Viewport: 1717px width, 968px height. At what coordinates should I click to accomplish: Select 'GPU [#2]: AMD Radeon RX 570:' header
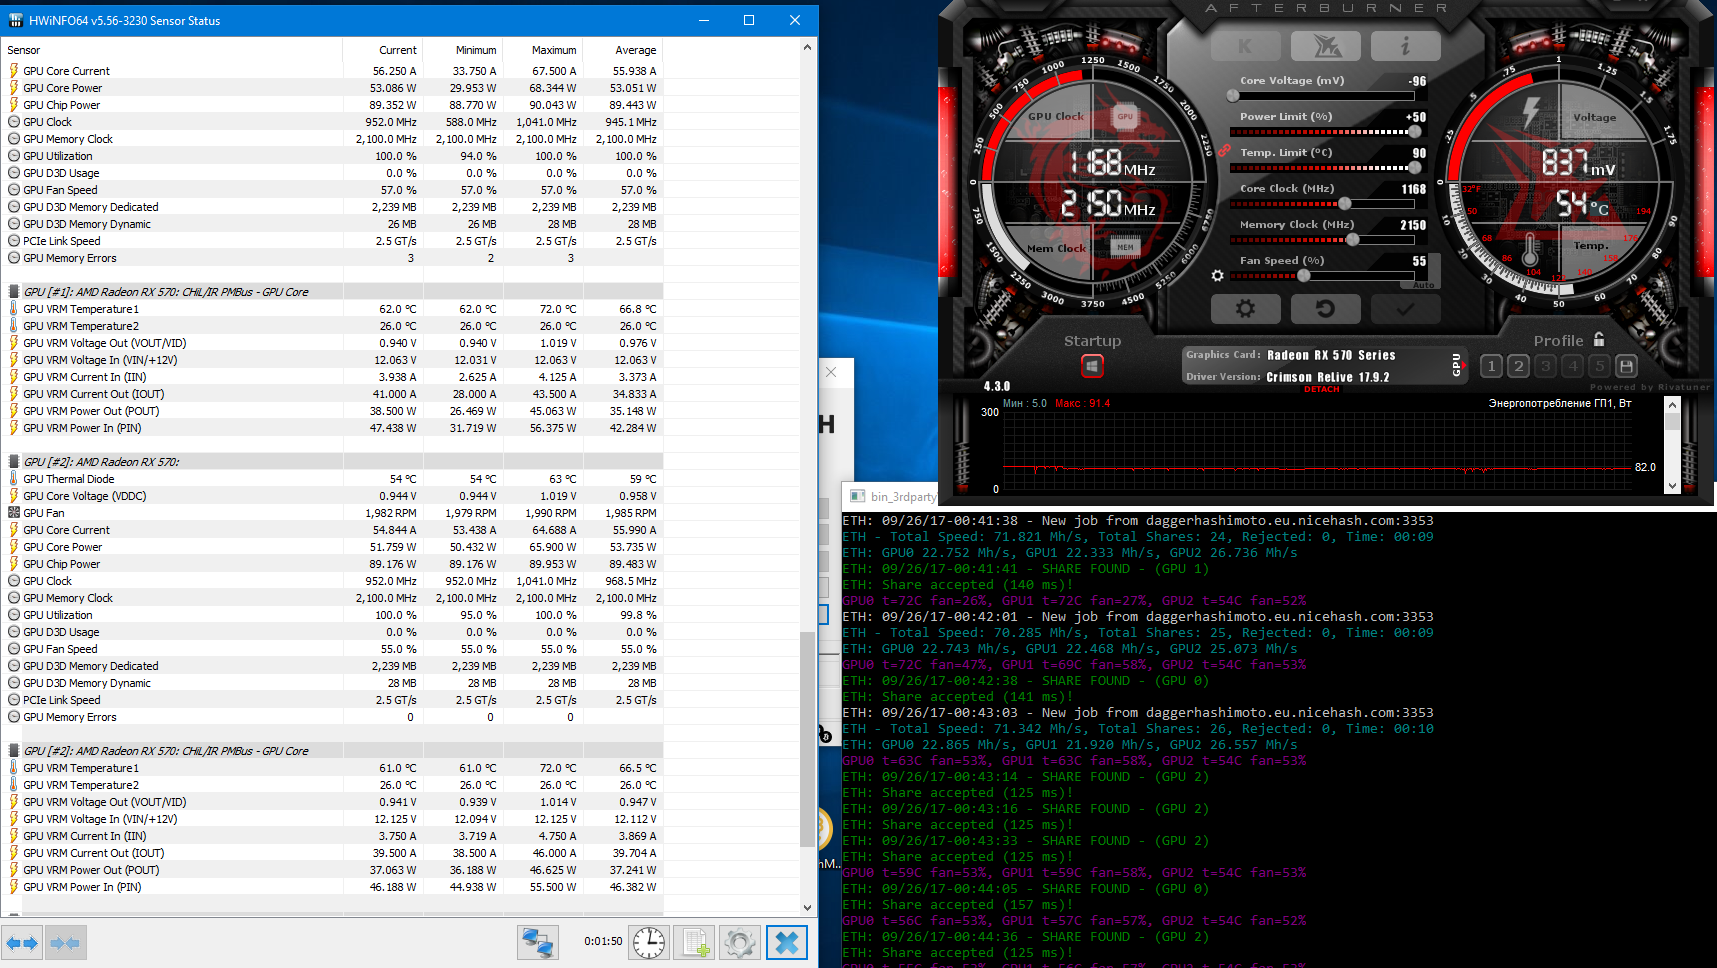click(x=332, y=462)
